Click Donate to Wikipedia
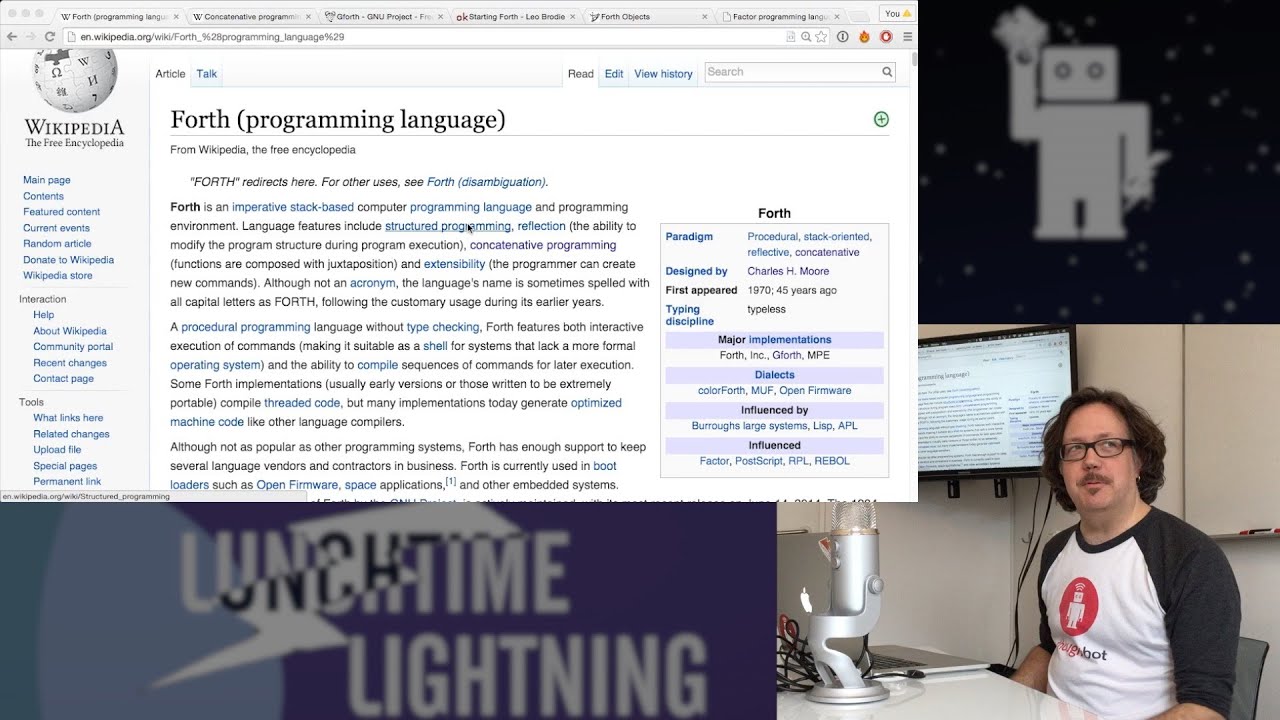1280x720 pixels. click(x=68, y=259)
